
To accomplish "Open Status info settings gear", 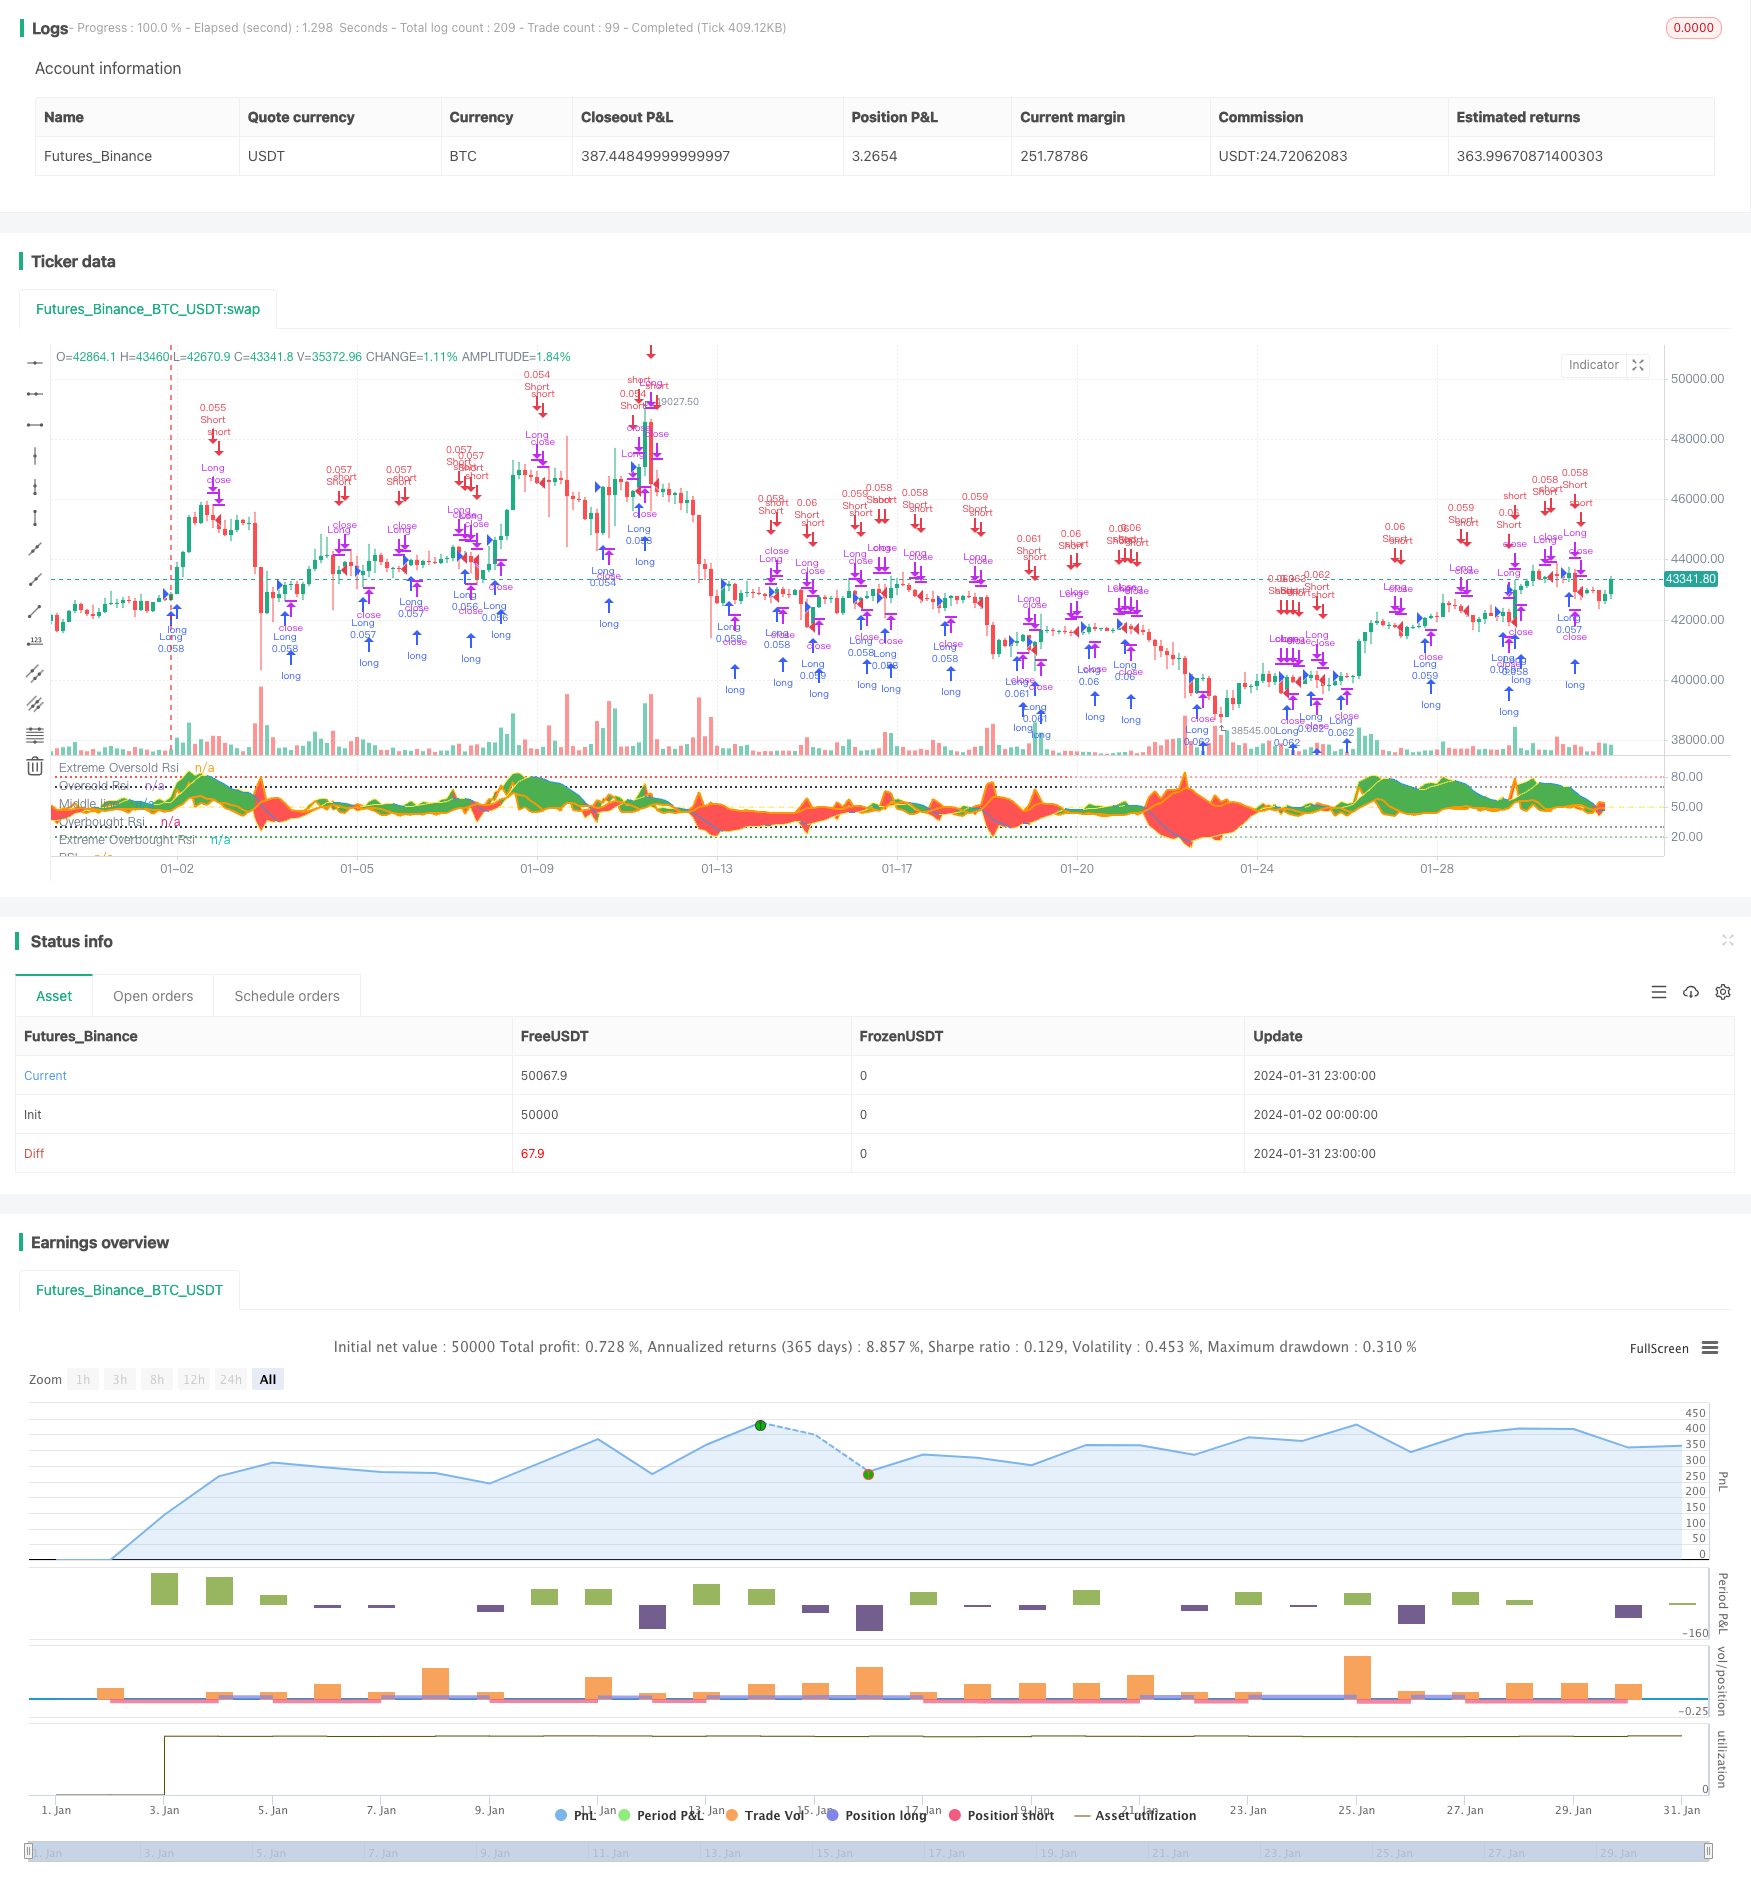I will 1723,992.
